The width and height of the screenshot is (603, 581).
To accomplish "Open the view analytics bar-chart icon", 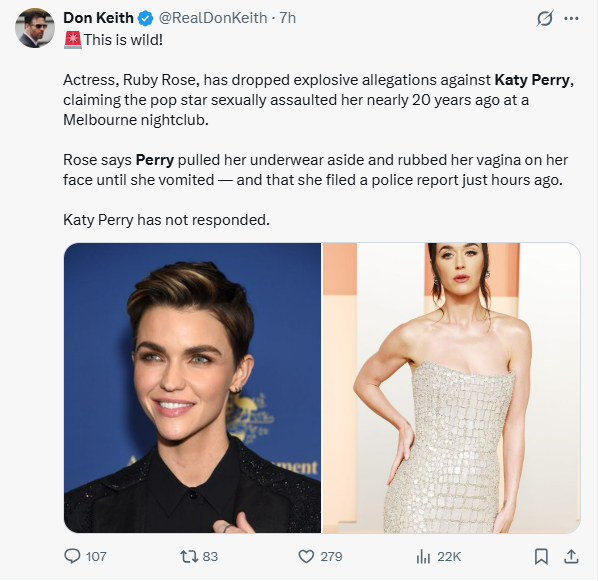I will [x=422, y=556].
